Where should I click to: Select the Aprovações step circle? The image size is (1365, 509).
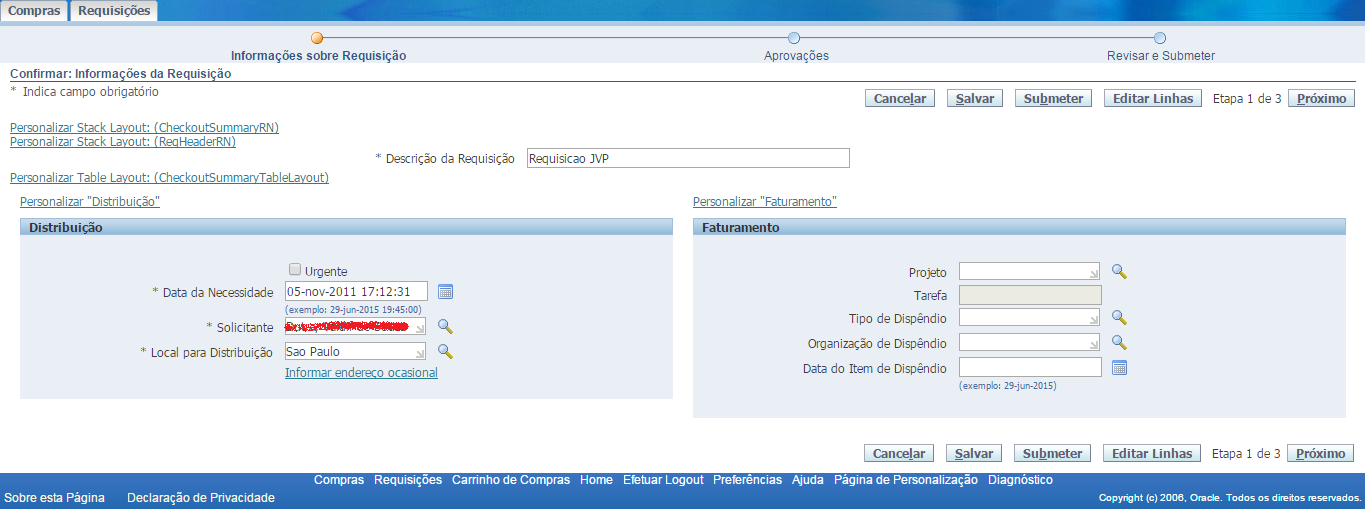click(x=794, y=38)
